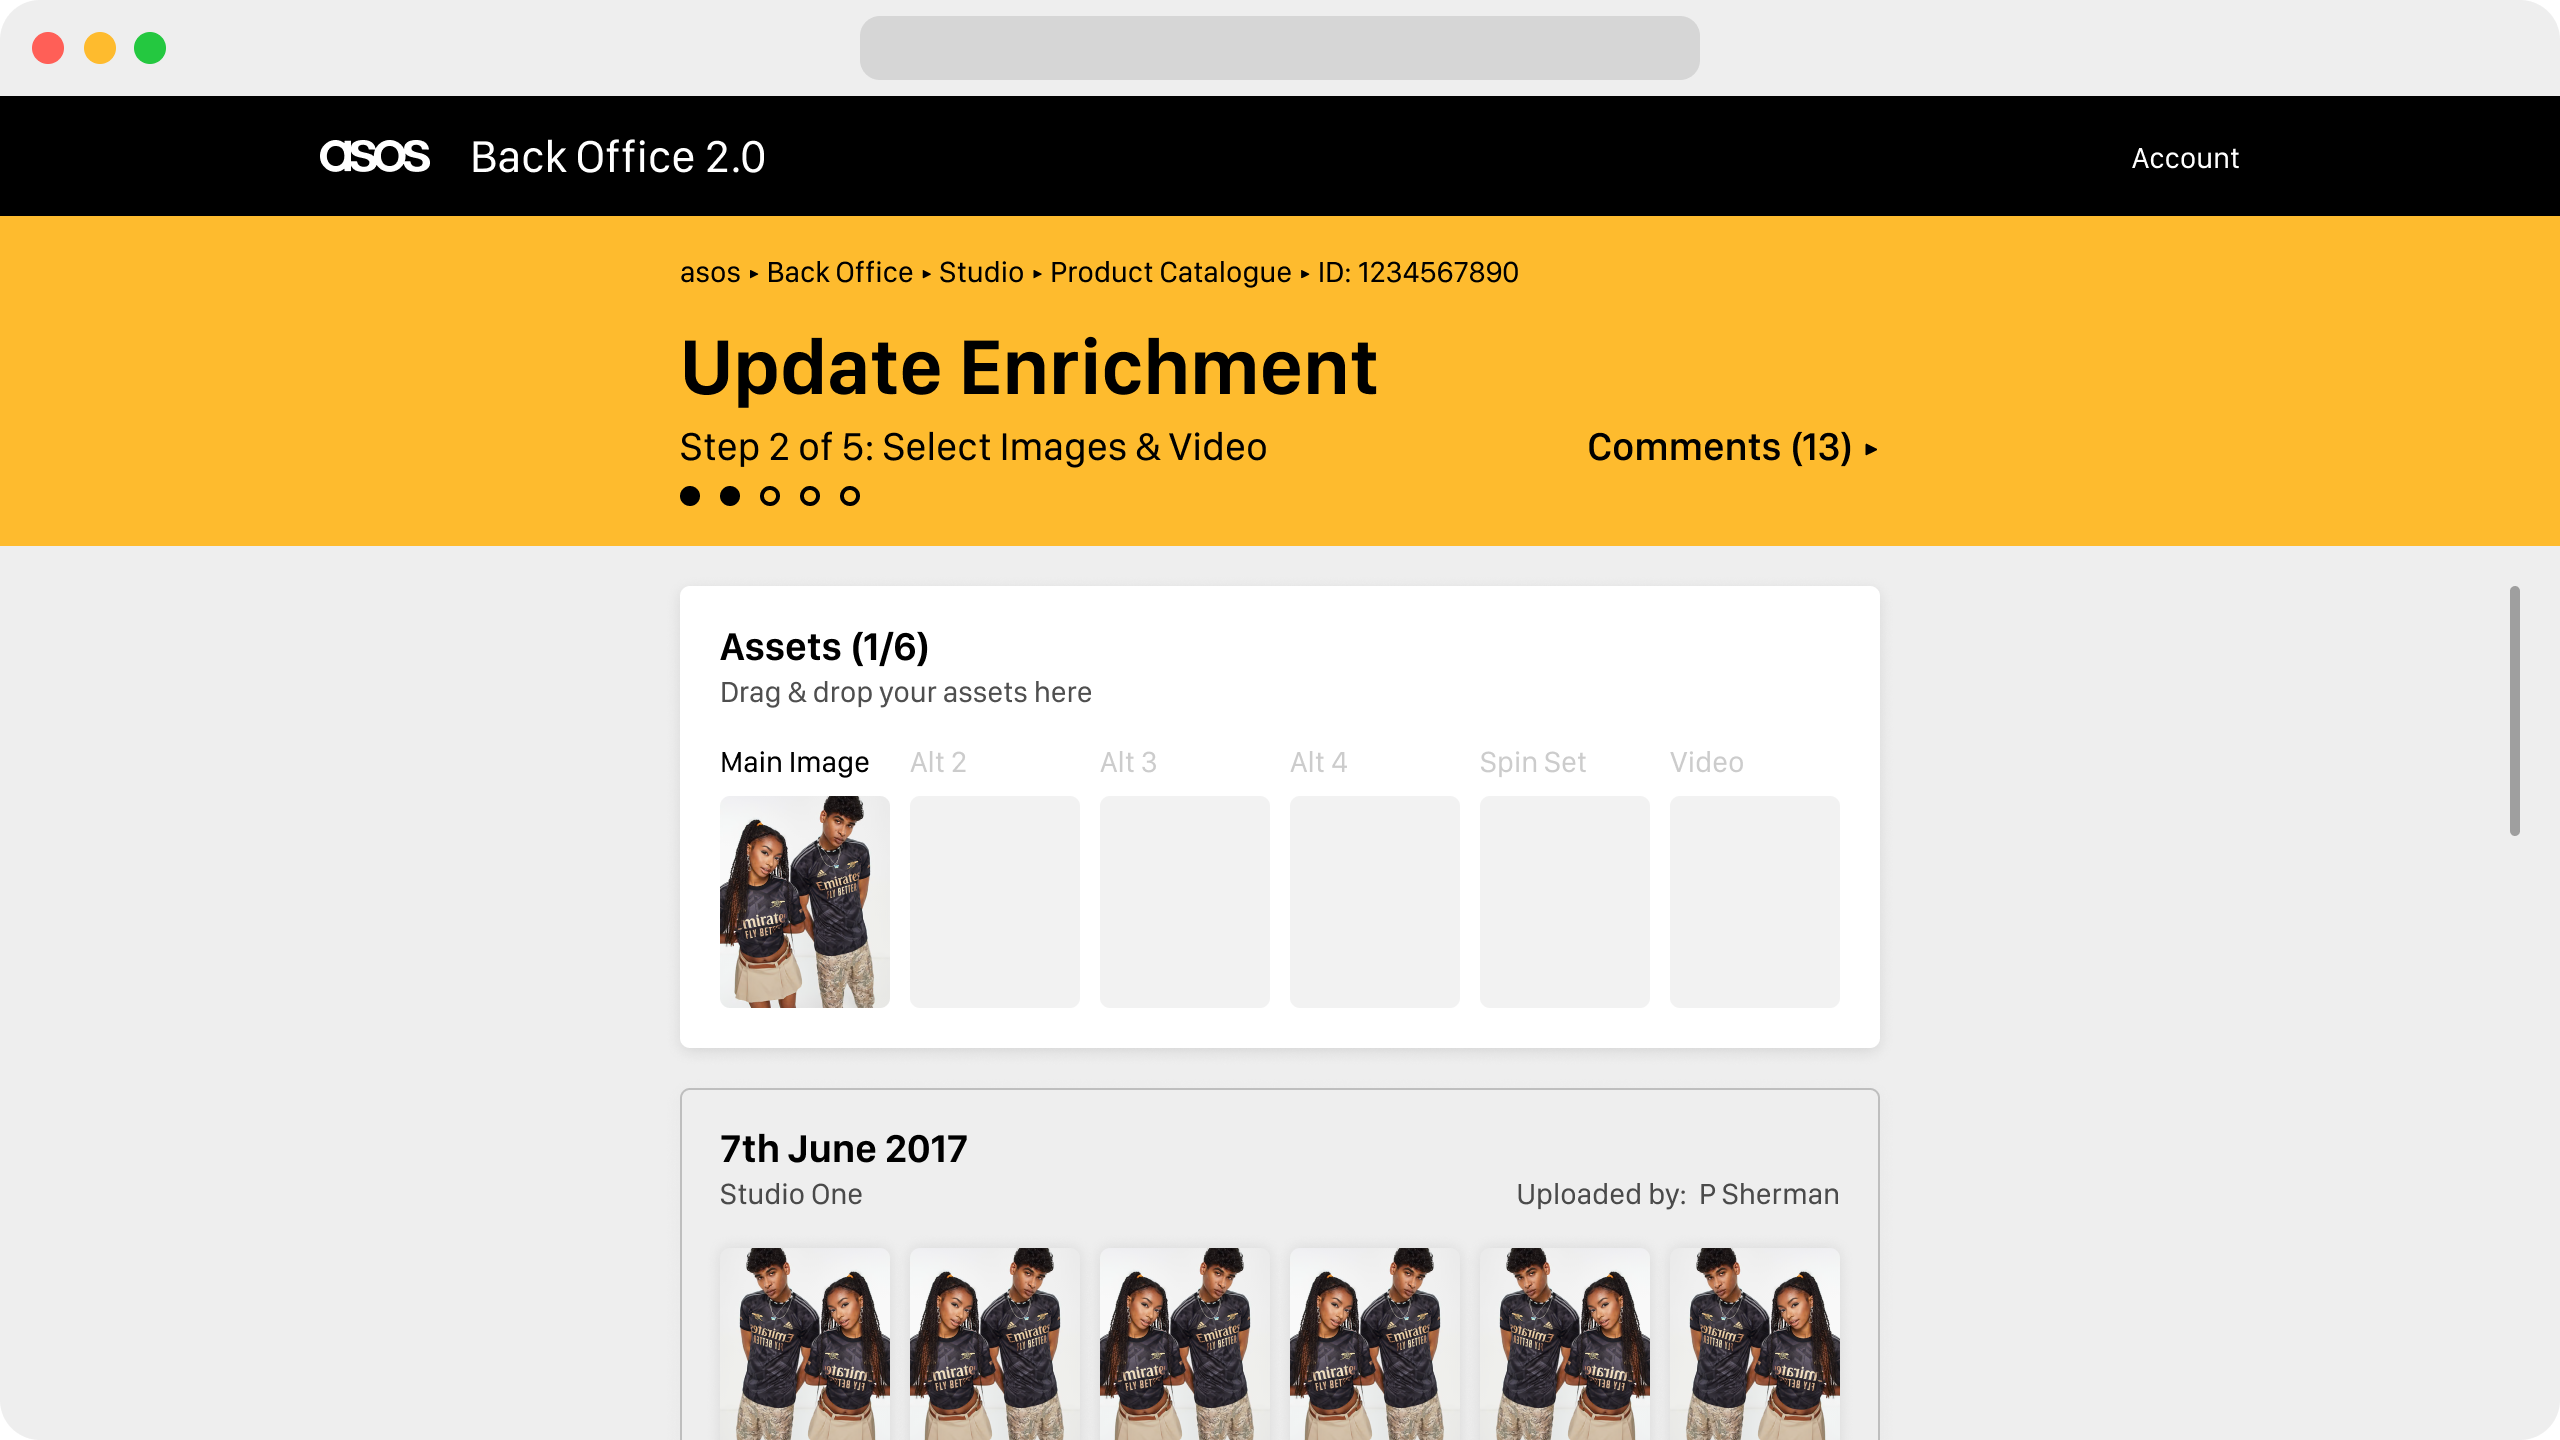Select Alt 3 slot label

[x=1128, y=762]
